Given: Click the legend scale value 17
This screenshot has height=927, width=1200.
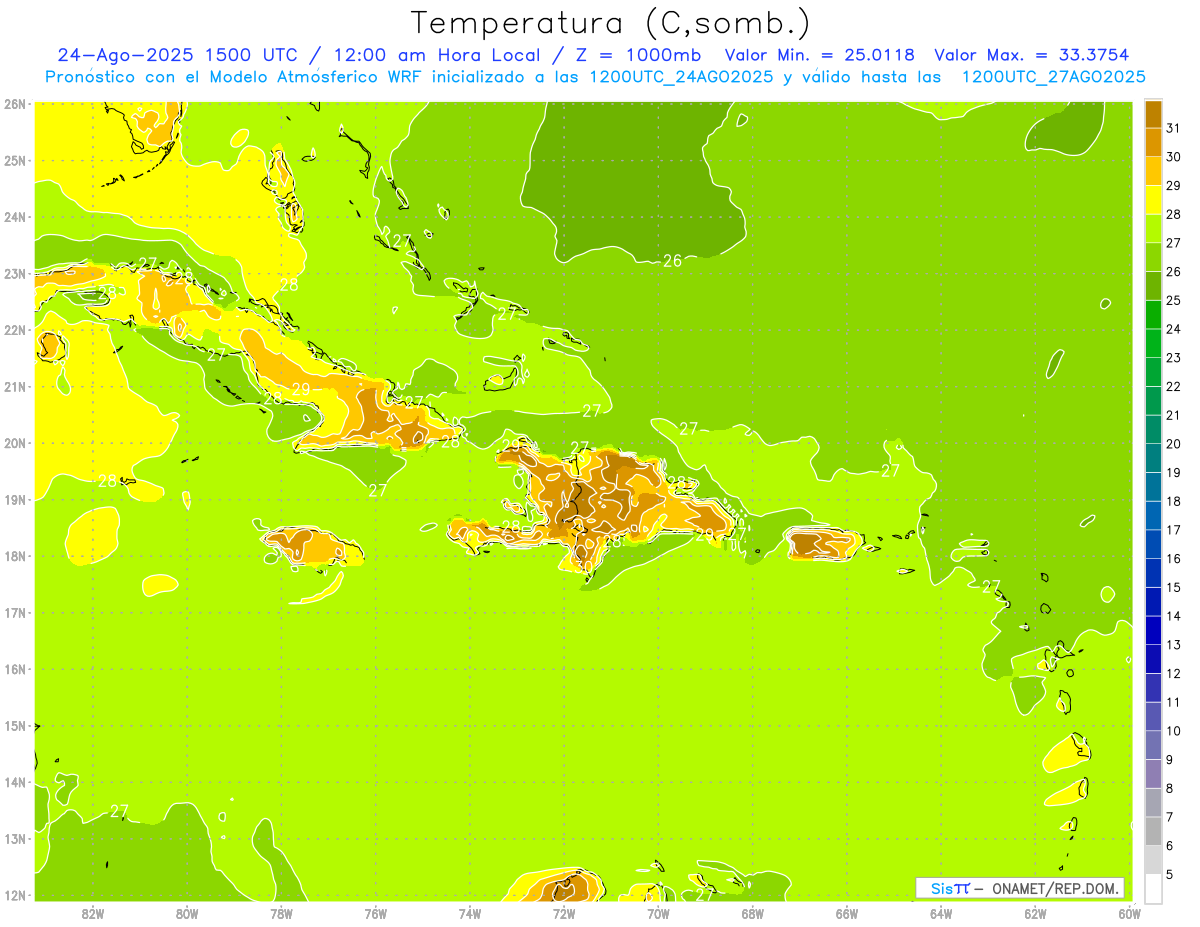Looking at the screenshot, I should tap(1173, 530).
